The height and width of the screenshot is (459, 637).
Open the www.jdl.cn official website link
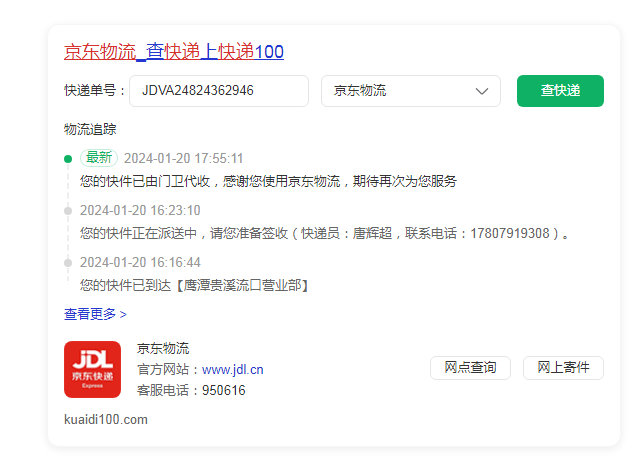(233, 369)
